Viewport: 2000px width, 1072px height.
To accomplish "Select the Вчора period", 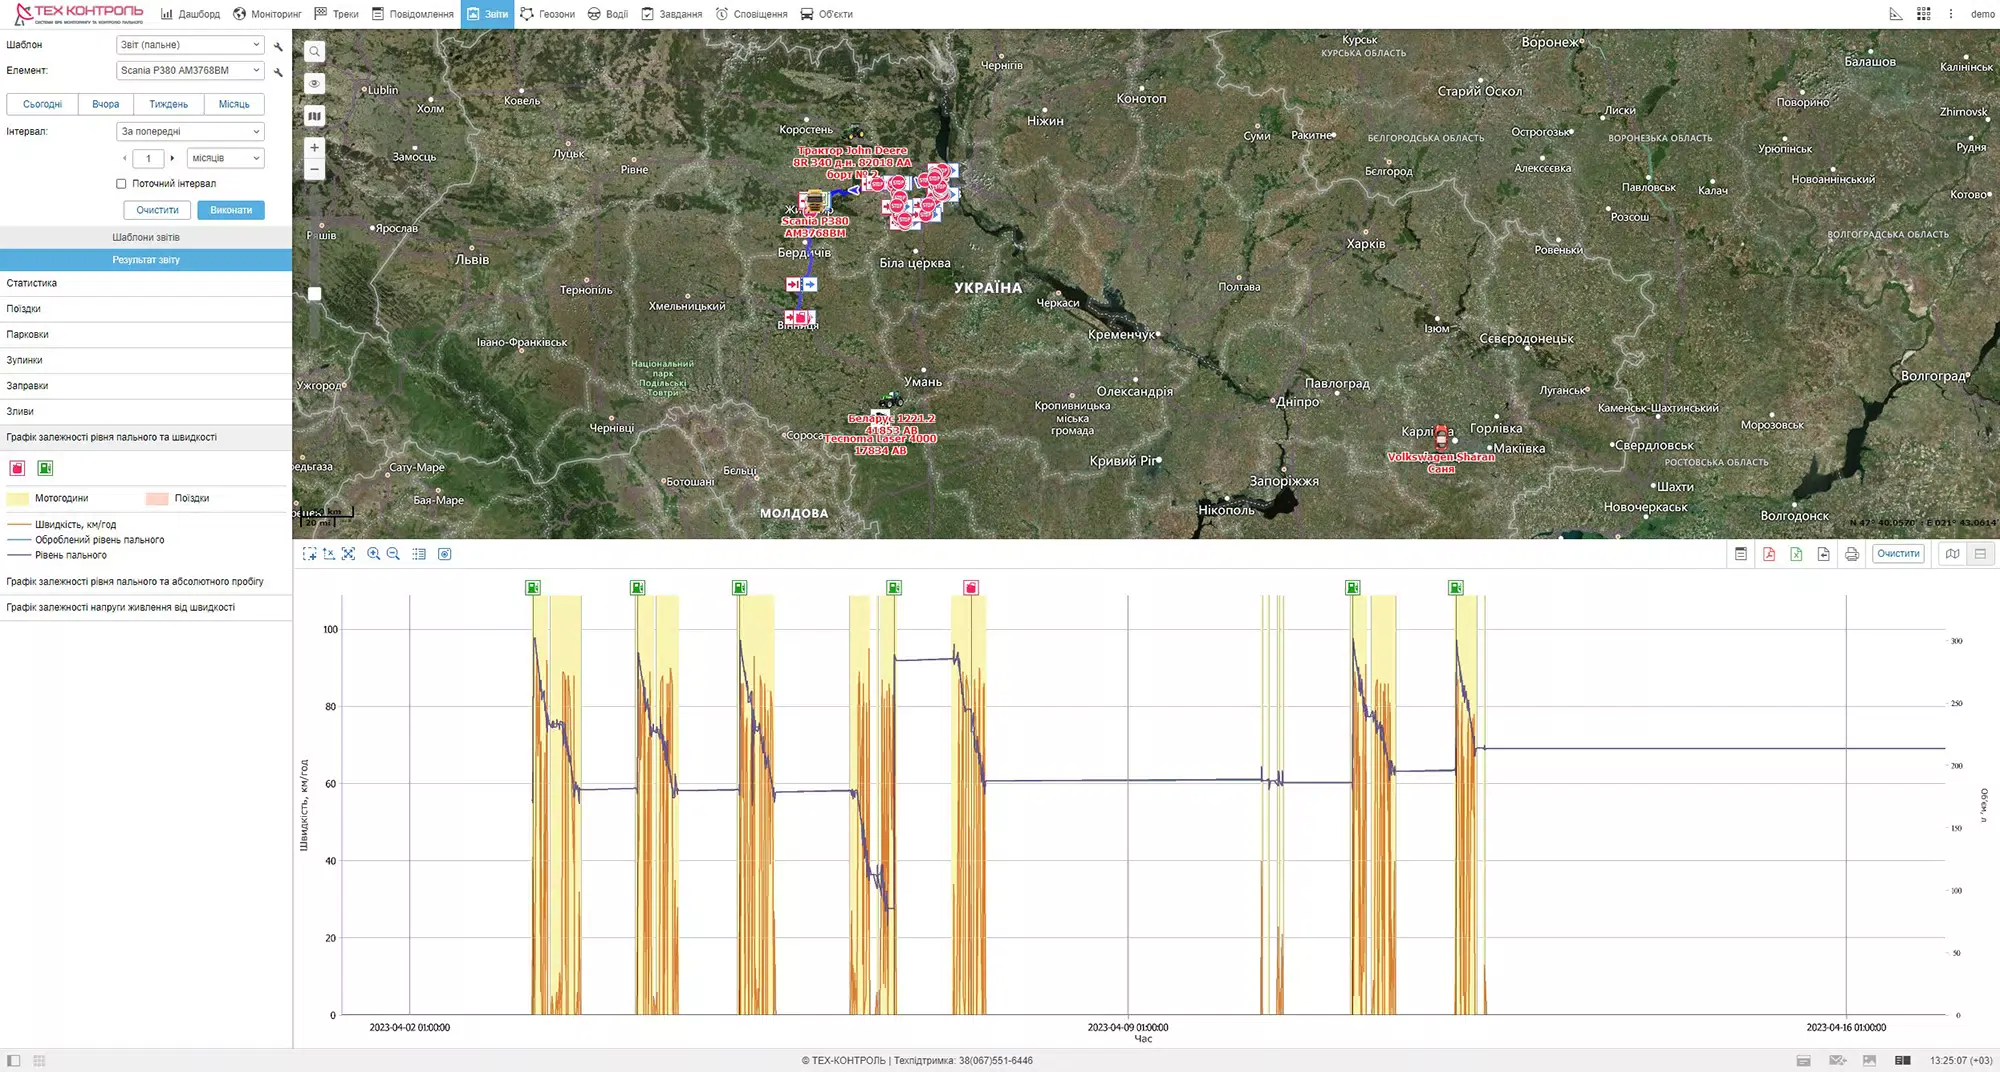I will tap(105, 104).
